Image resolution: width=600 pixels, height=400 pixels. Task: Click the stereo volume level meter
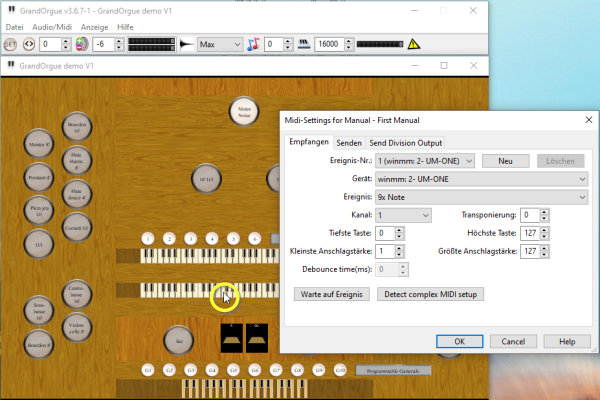152,44
